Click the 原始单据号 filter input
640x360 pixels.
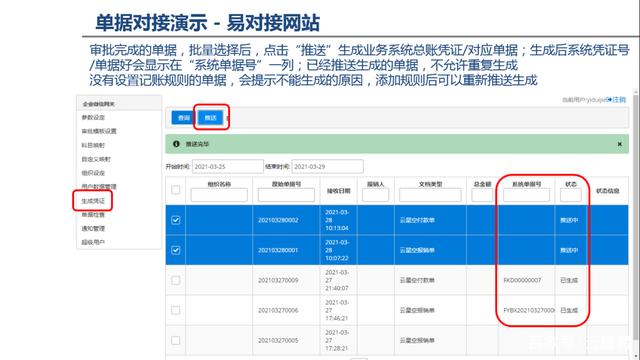tap(286, 195)
